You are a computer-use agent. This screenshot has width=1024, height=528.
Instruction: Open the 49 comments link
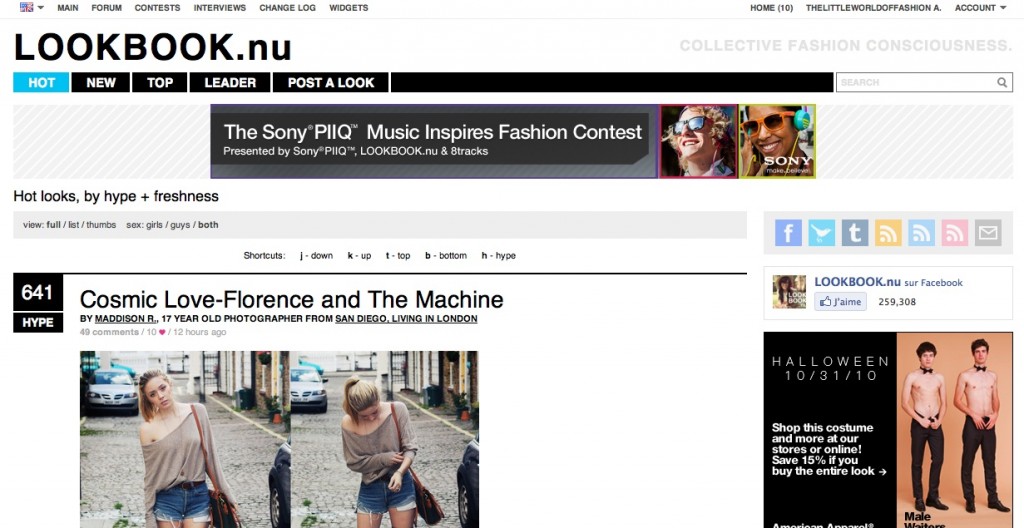click(109, 332)
